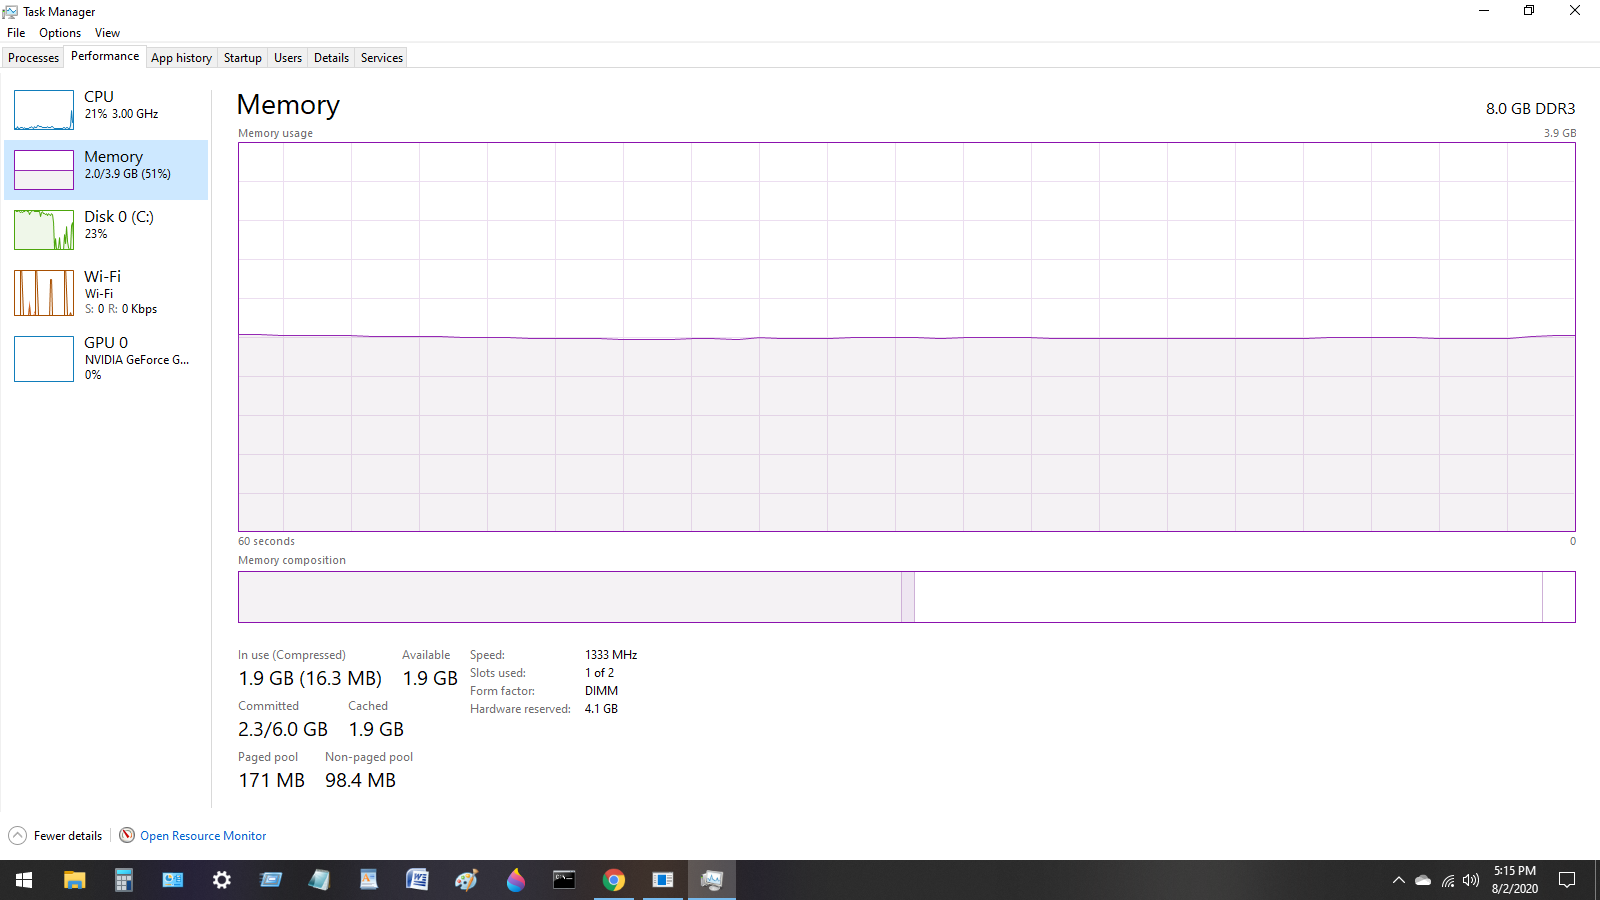Switch to the App history tab
1600x900 pixels.
[x=181, y=58]
